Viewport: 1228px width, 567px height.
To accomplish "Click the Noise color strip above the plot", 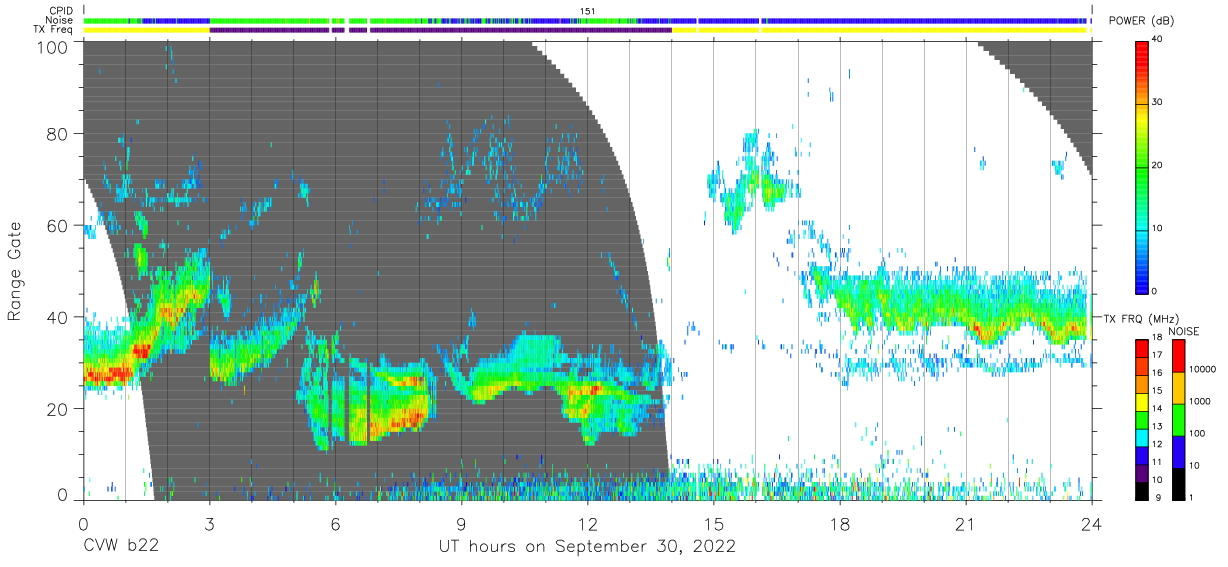I will pos(585,20).
